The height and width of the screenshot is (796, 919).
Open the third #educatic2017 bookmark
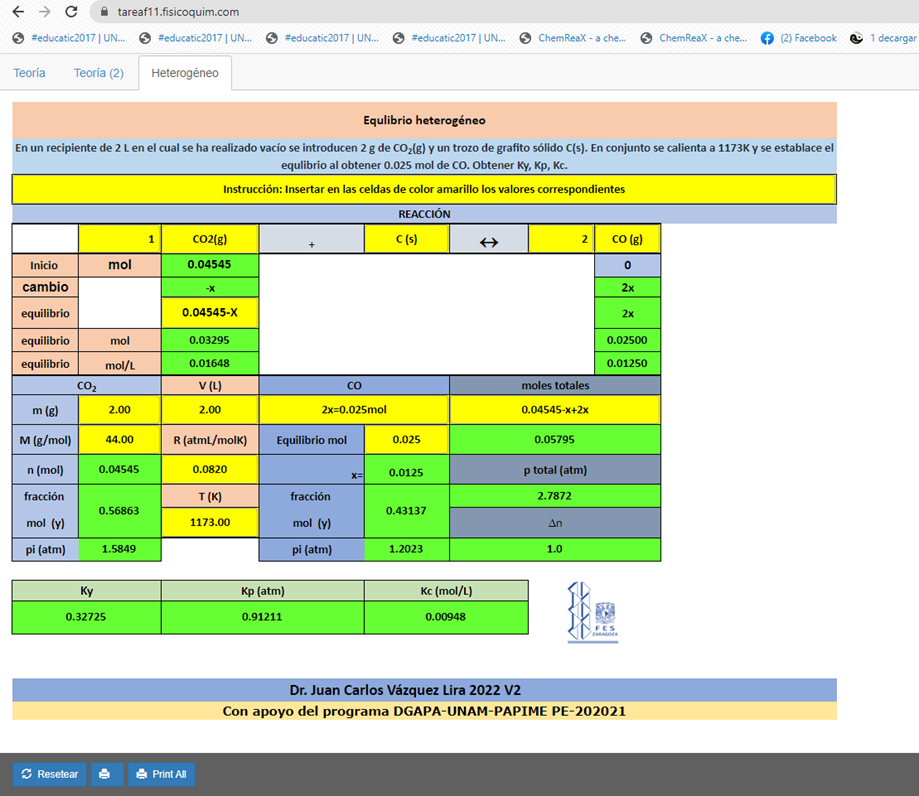pos(322,38)
